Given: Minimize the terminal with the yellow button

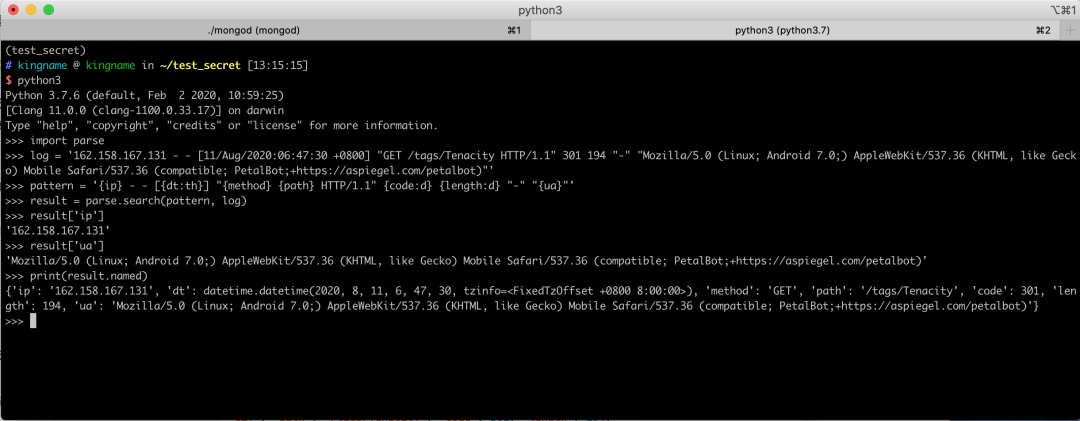Looking at the screenshot, I should [30, 10].
